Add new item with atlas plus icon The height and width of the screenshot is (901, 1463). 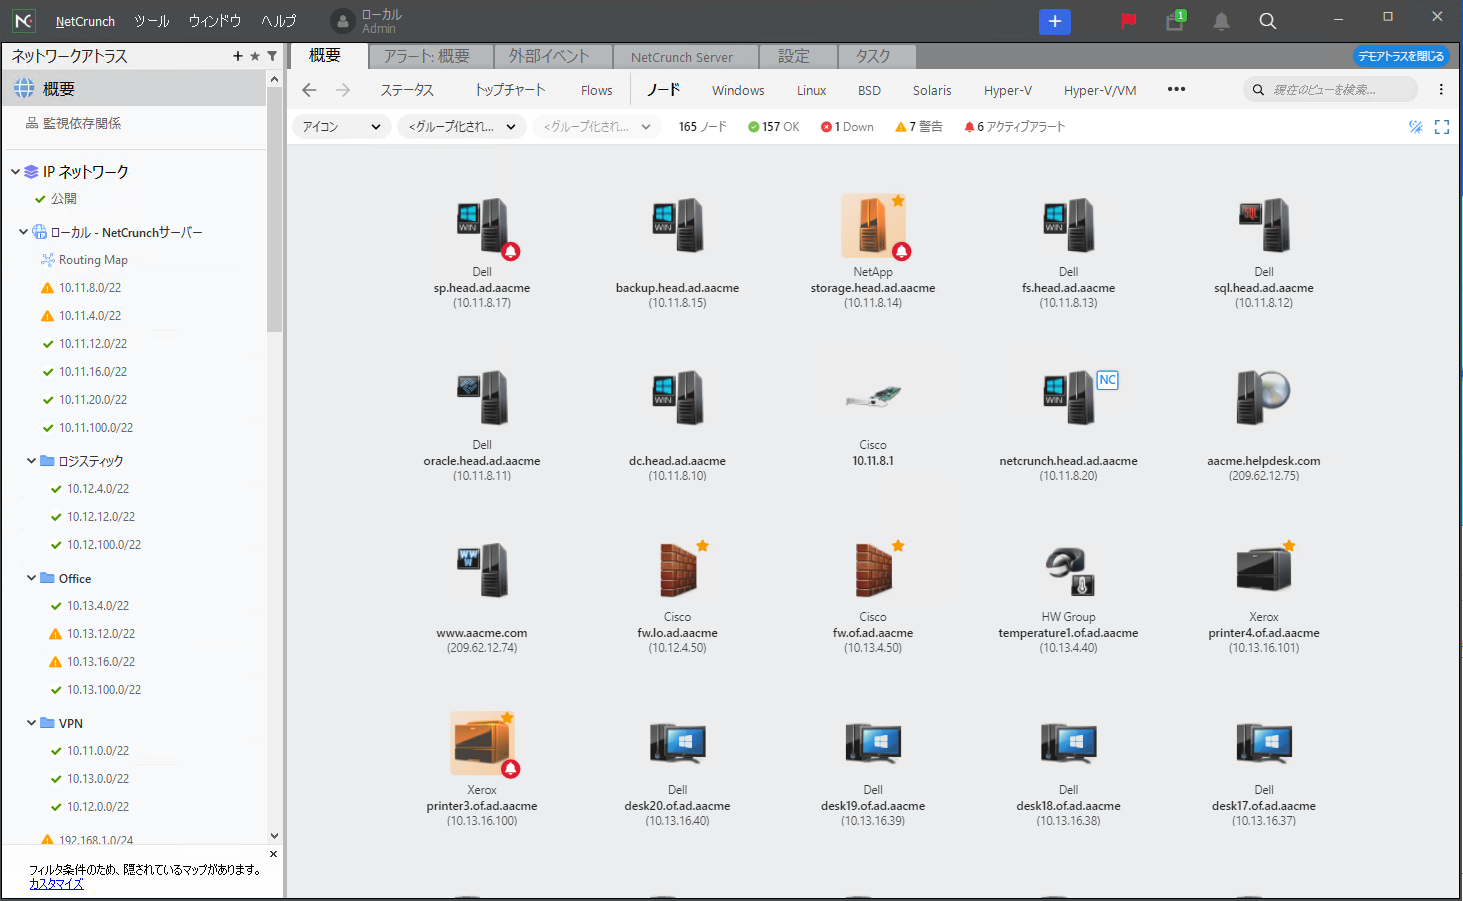[238, 56]
